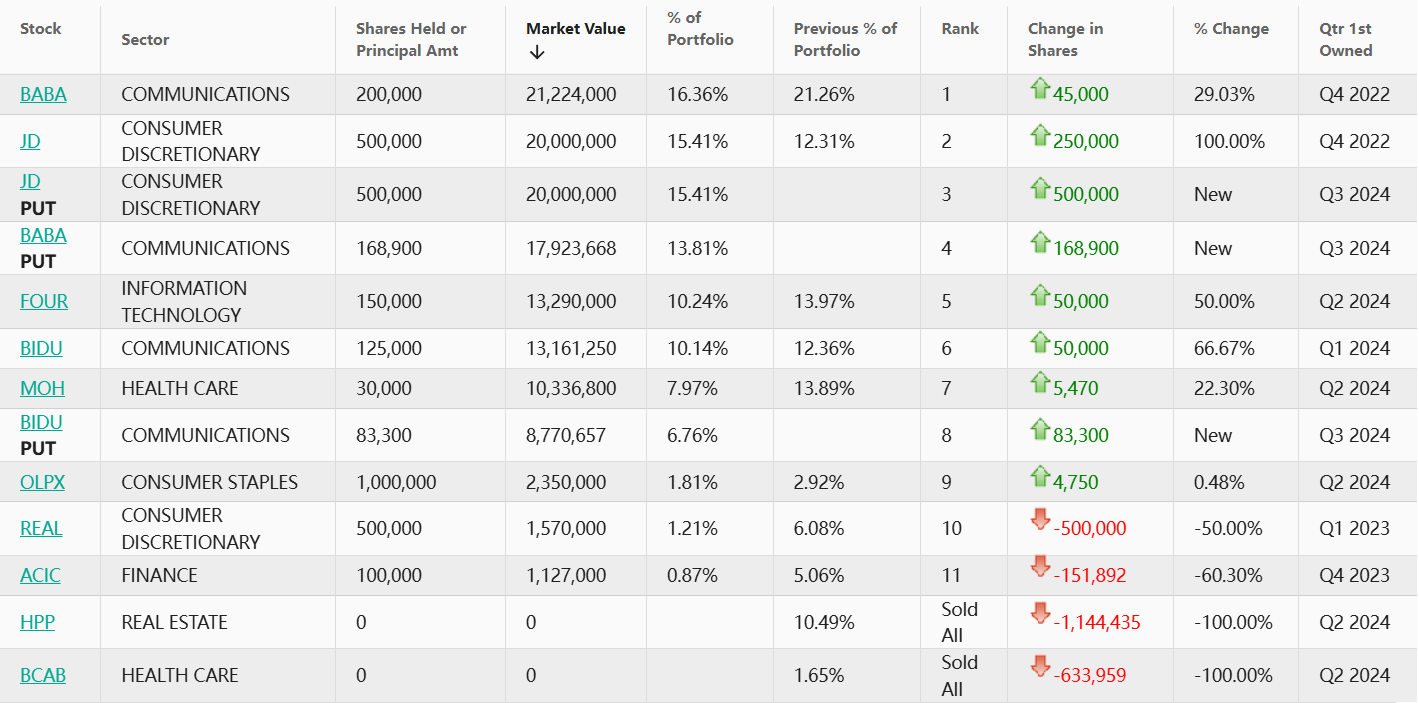Click red down arrow beside -500,000
This screenshot has width=1419, height=703.
(x=1040, y=520)
